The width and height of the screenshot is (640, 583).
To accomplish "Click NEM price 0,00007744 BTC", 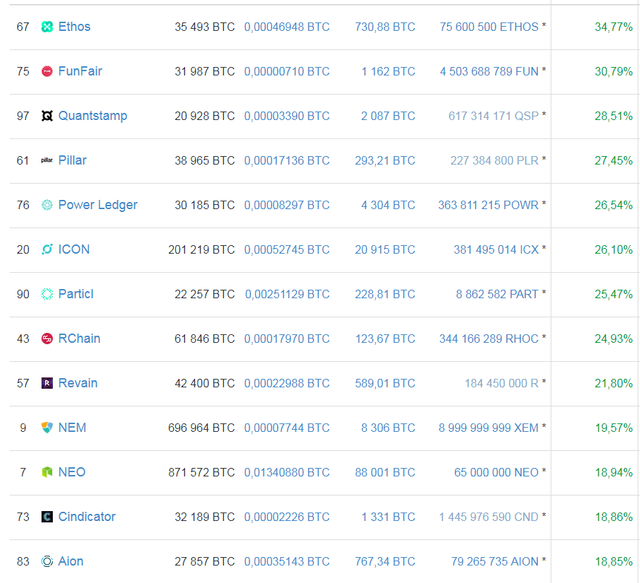I will click(x=287, y=427).
